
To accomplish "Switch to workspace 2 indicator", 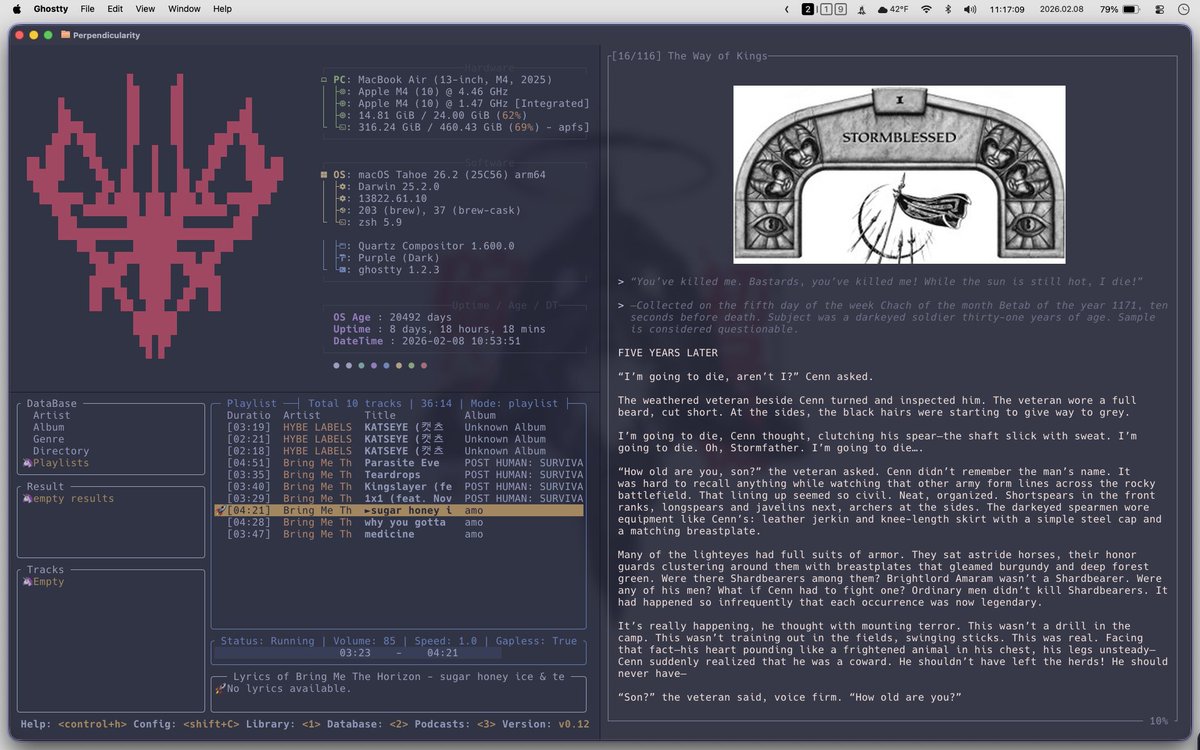I will [808, 9].
